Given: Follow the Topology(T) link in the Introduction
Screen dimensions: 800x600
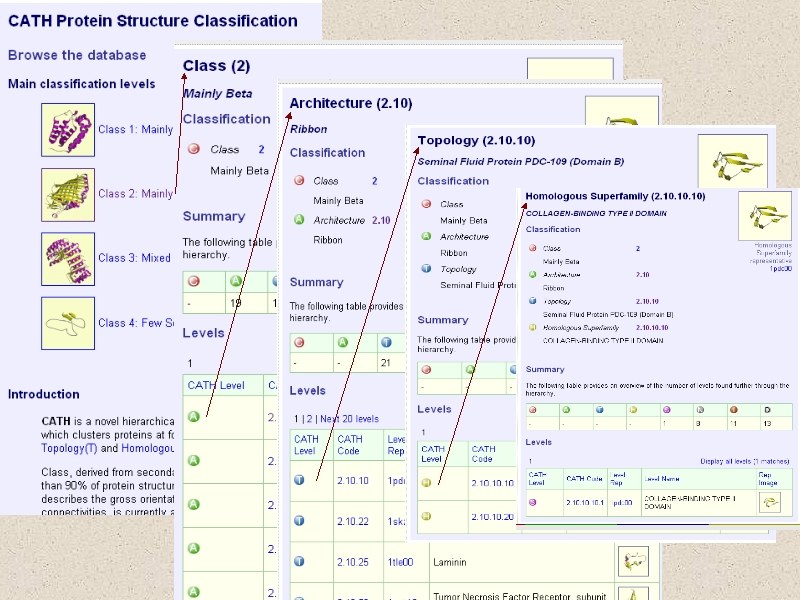Looking at the screenshot, I should coord(69,448).
